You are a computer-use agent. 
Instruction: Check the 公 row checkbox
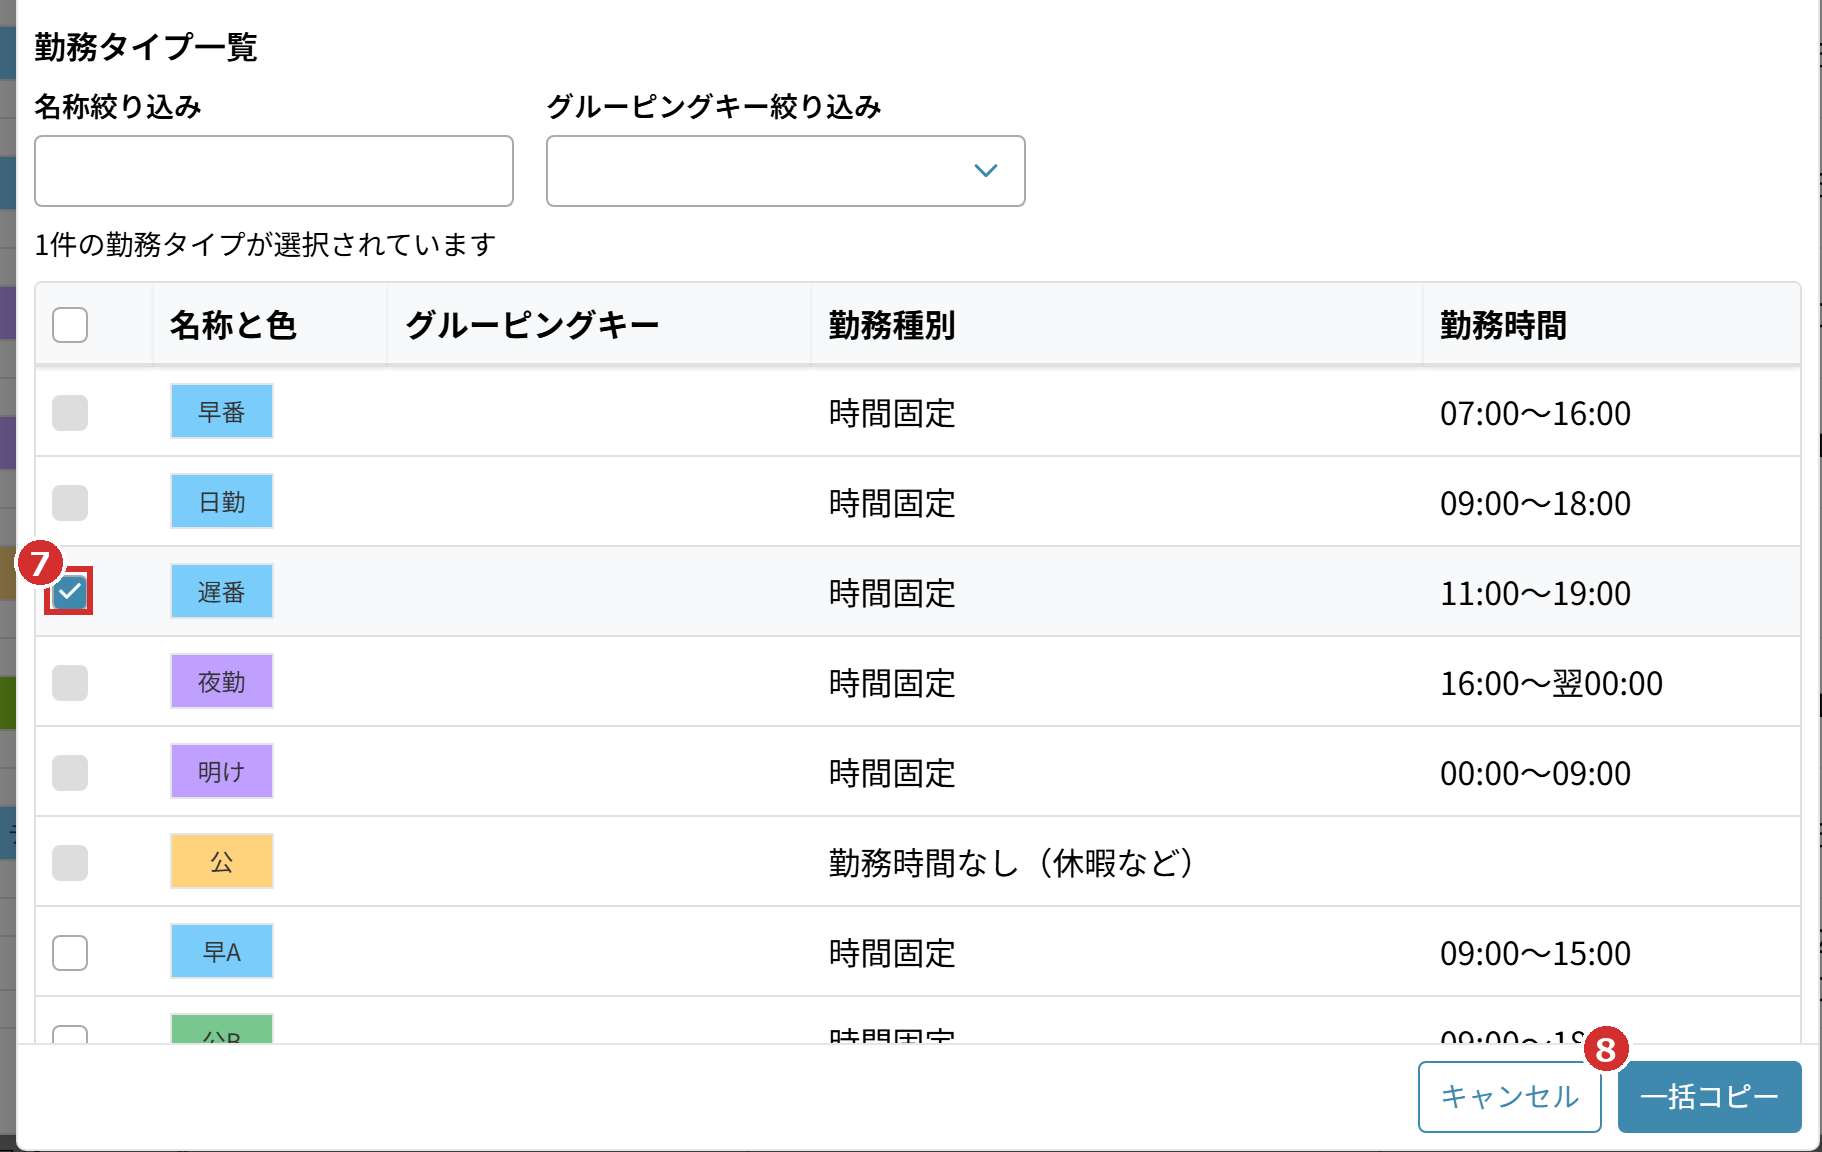70,863
